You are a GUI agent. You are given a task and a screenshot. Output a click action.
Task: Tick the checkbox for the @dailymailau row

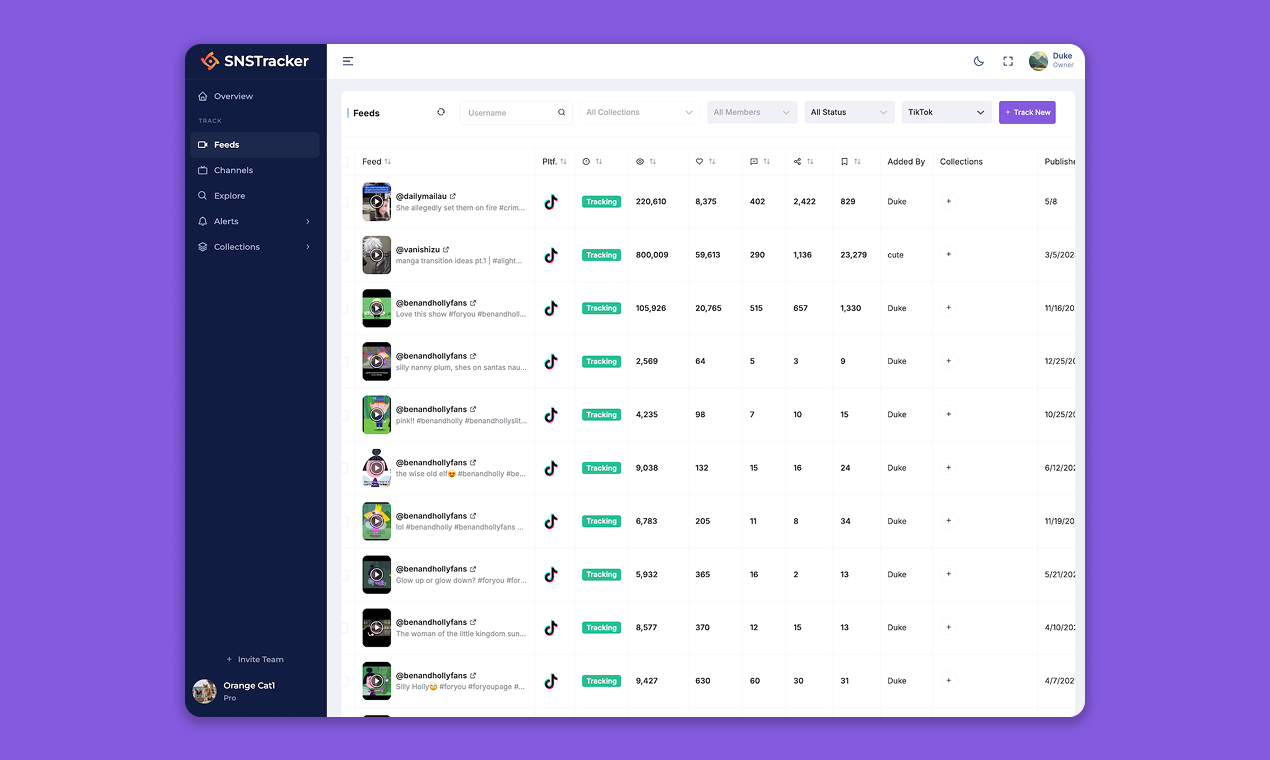pos(346,202)
